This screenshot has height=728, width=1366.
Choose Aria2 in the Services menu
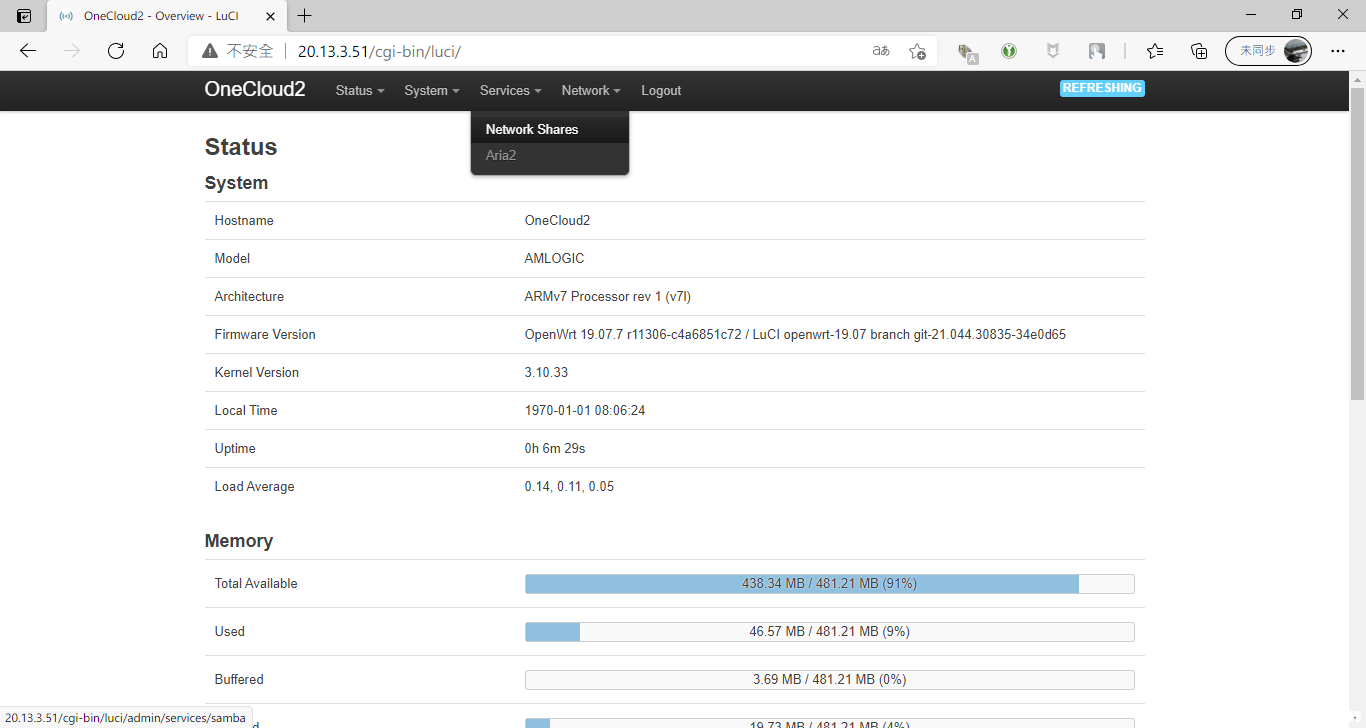501,155
